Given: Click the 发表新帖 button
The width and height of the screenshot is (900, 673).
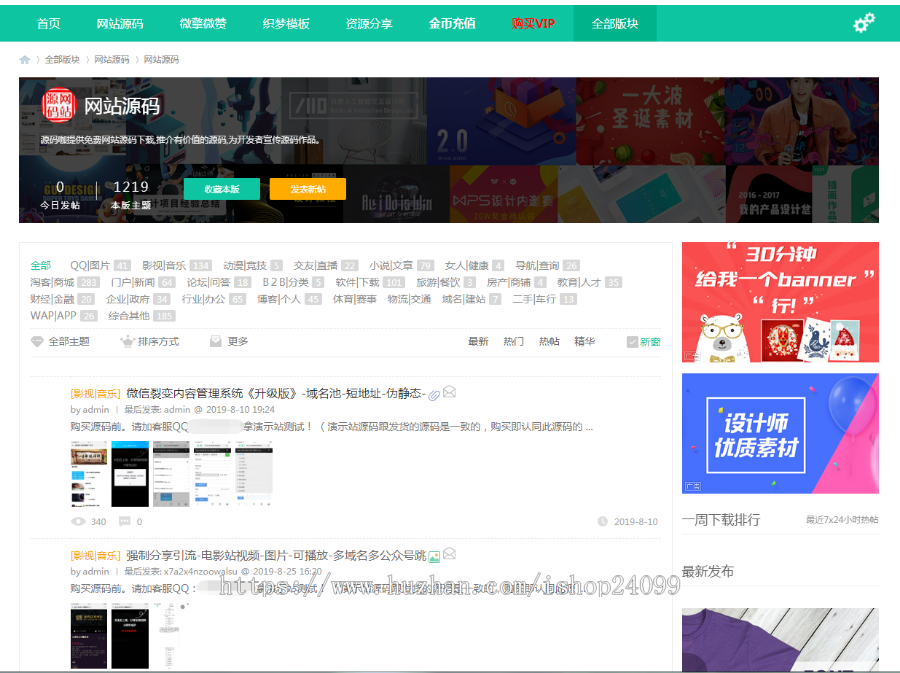Looking at the screenshot, I should pyautogui.click(x=307, y=189).
